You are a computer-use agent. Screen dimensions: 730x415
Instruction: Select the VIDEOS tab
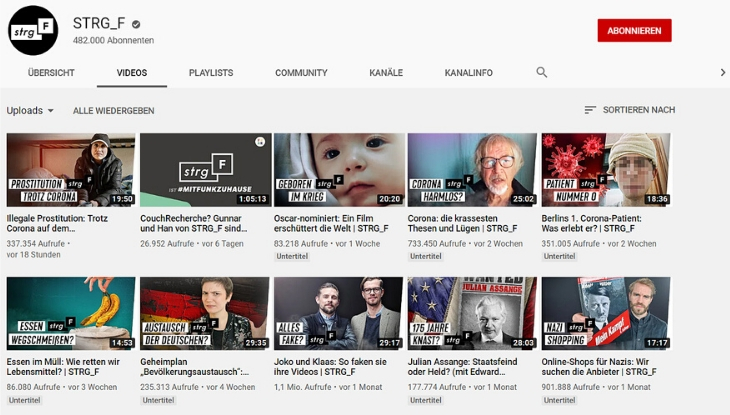[132, 73]
